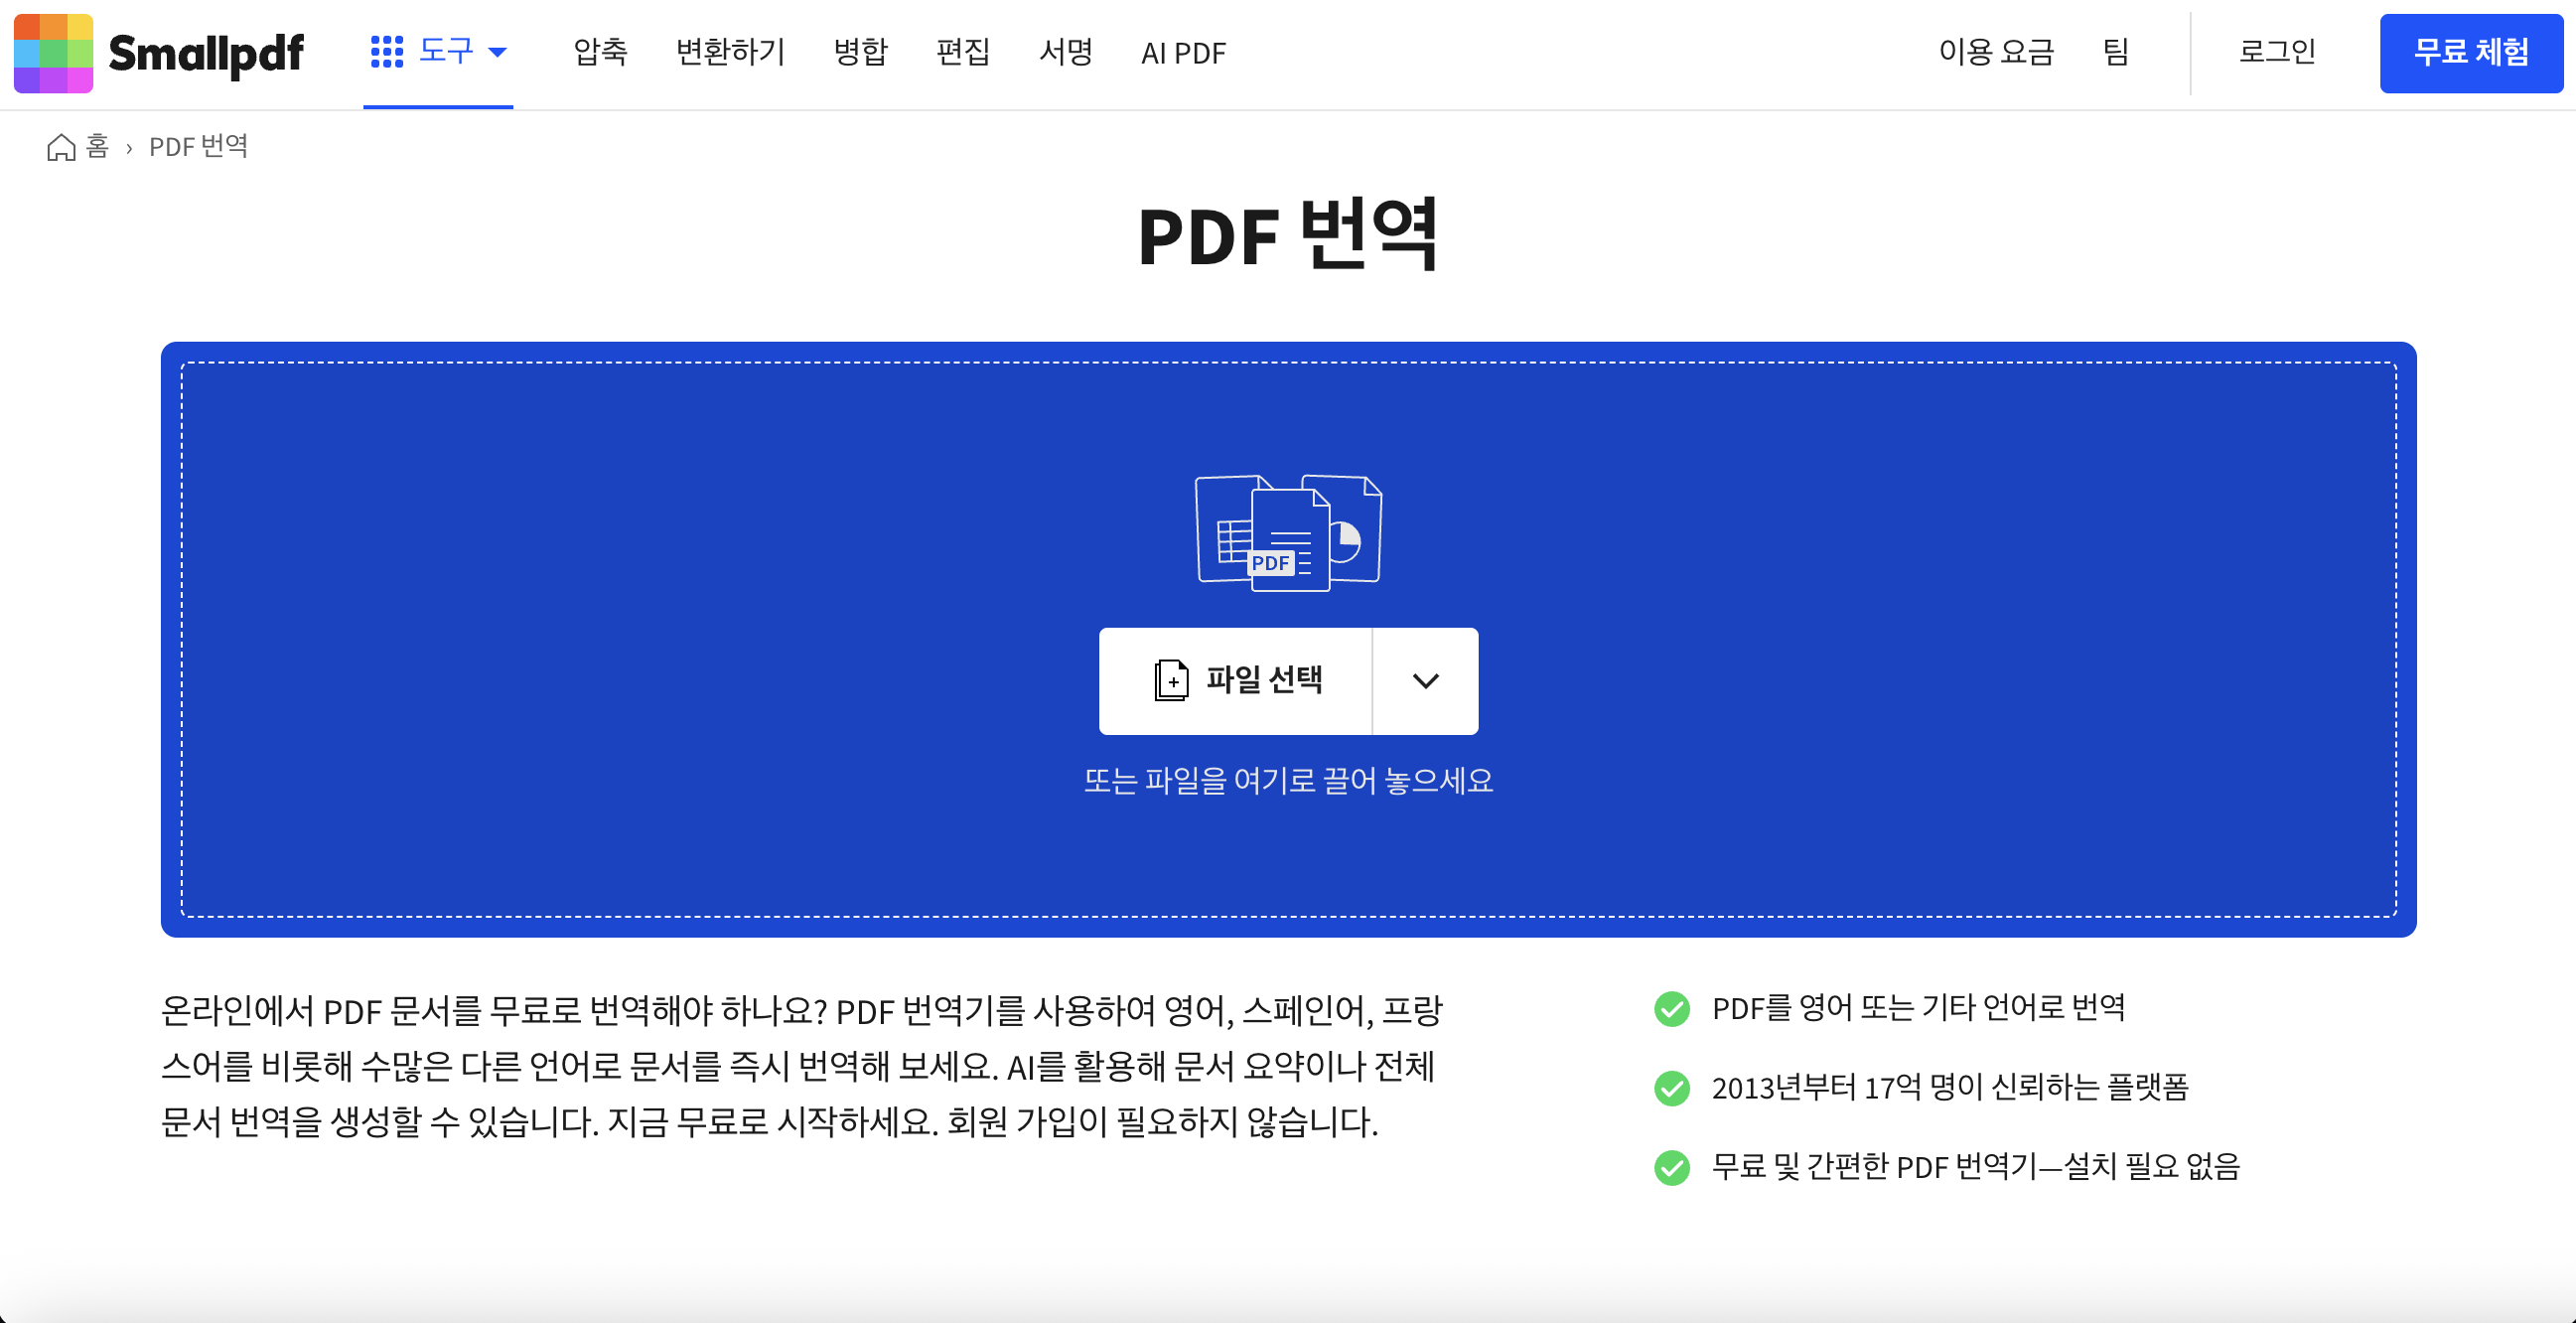
Task: Open the AI PDF menu item
Action: pyautogui.click(x=1183, y=53)
